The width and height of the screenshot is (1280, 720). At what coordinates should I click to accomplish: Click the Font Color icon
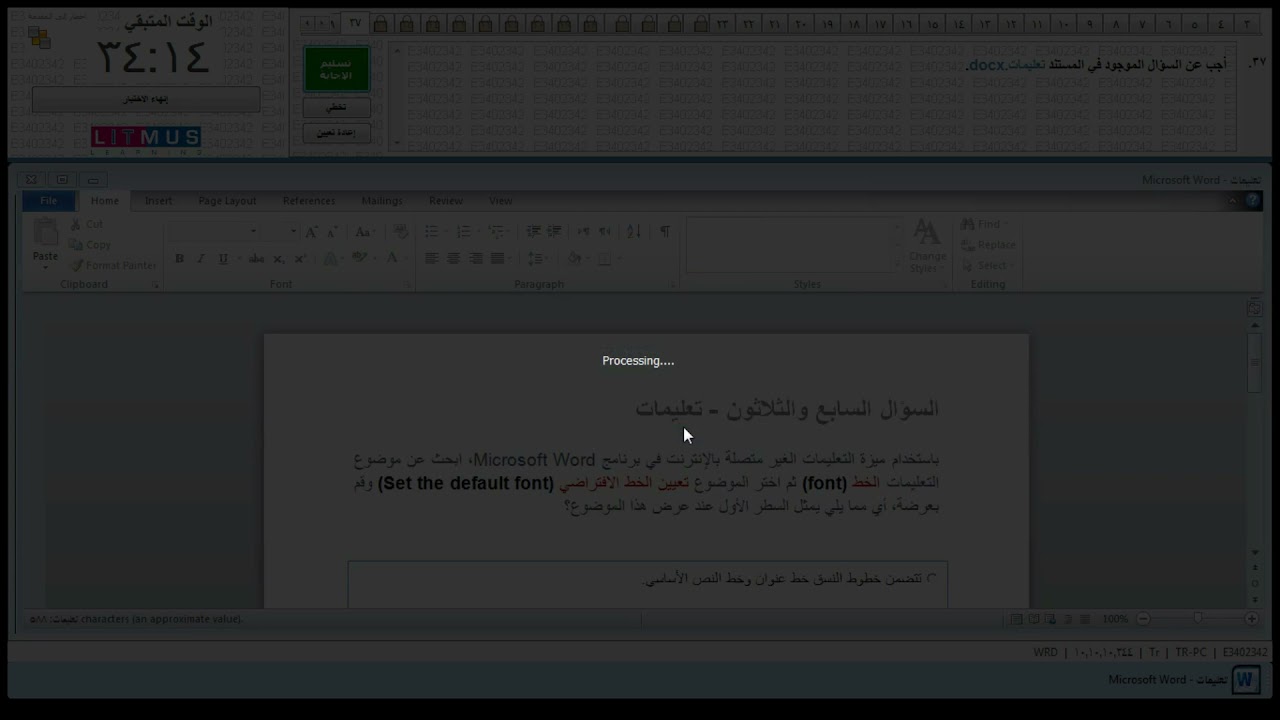pos(392,258)
